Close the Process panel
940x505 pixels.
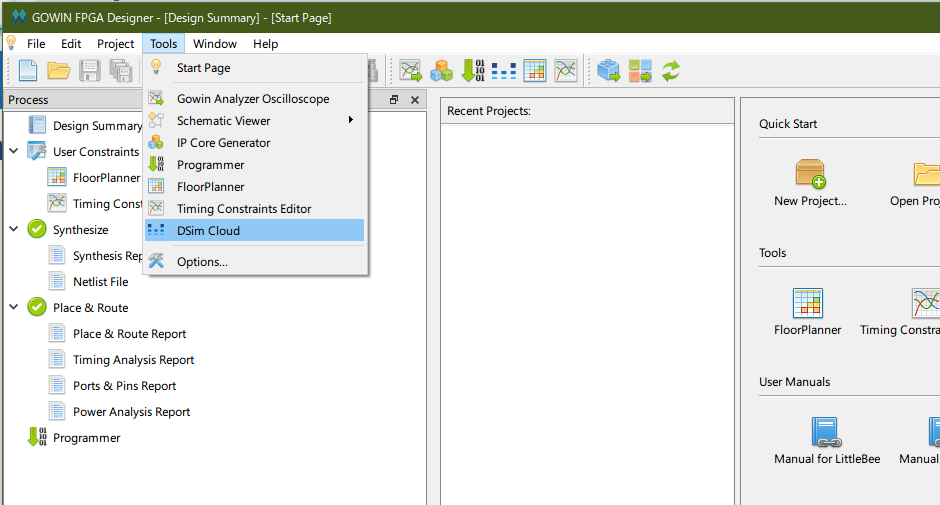[415, 100]
